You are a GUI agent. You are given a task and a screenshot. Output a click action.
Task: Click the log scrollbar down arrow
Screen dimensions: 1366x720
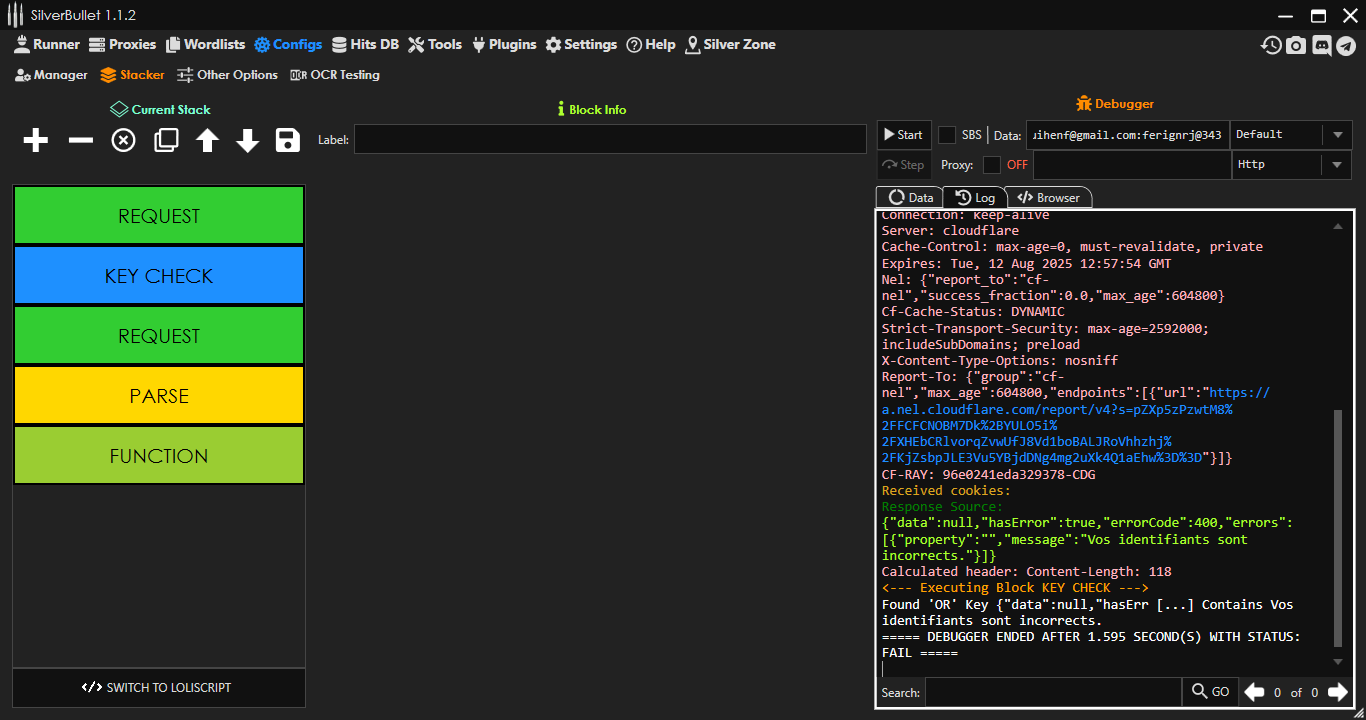coord(1338,662)
